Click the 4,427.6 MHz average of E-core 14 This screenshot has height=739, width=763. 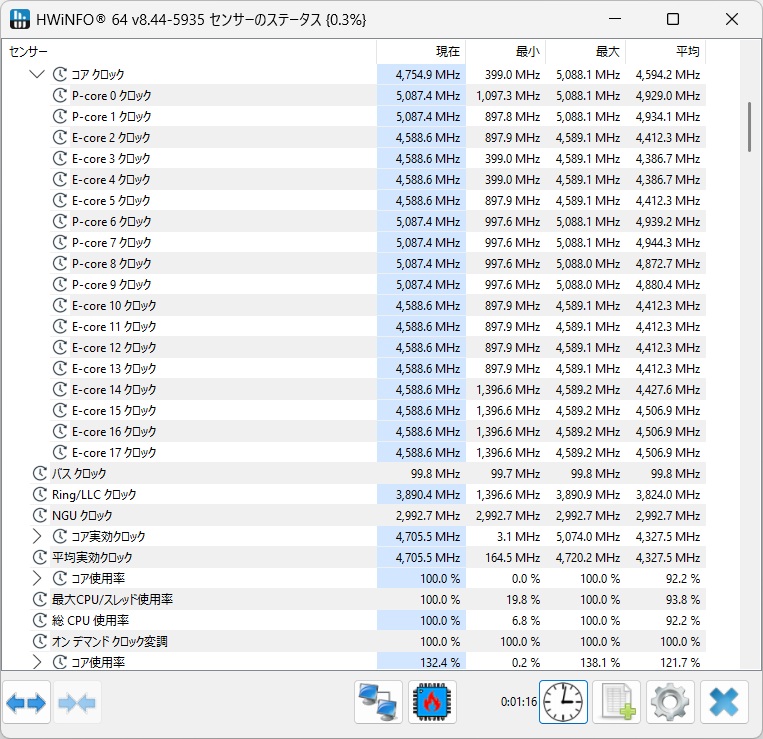(x=668, y=389)
